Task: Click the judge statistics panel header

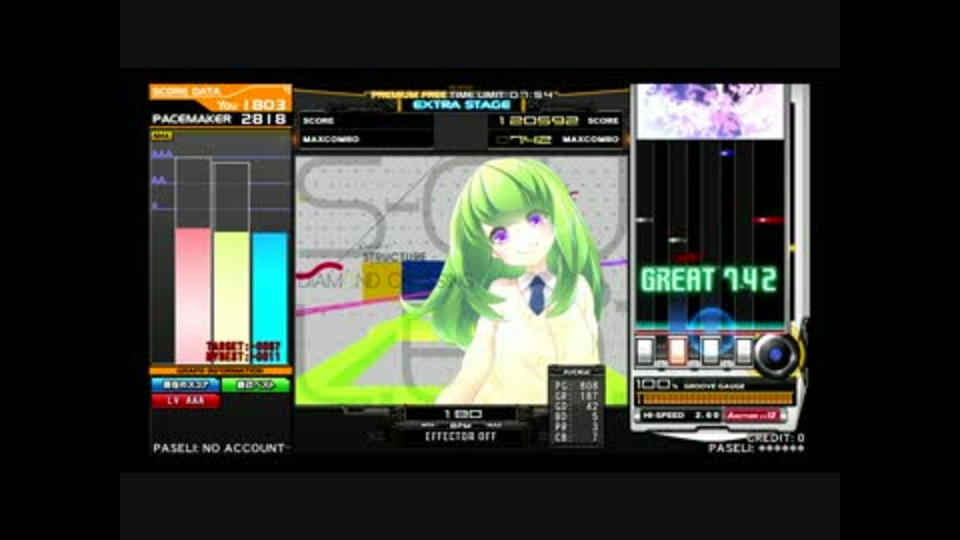Action: [576, 372]
